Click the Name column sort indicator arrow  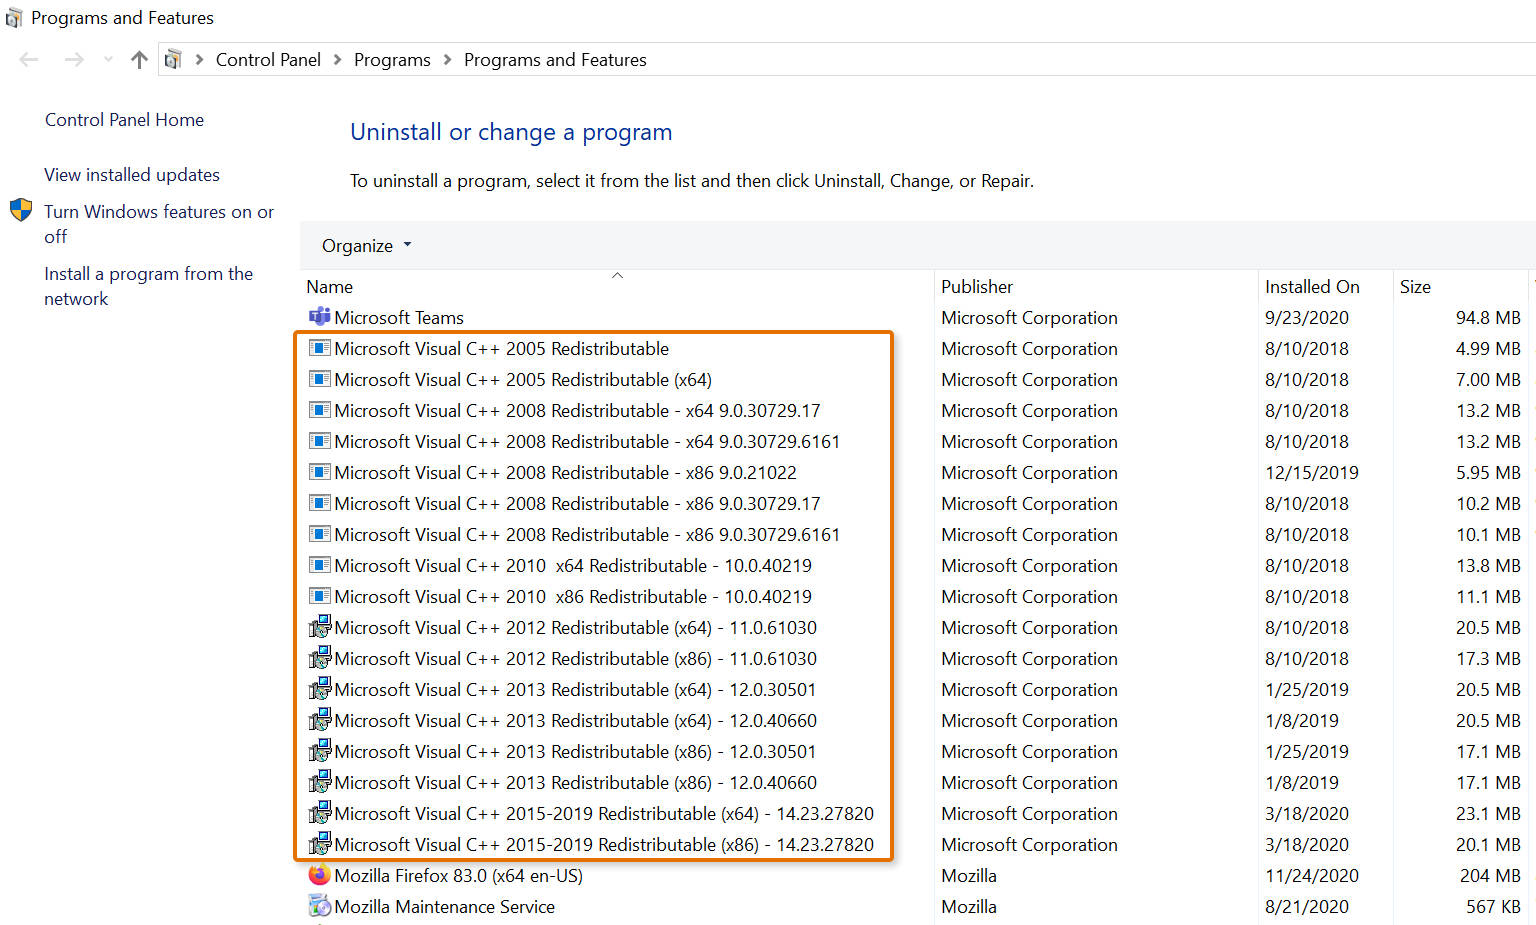click(617, 275)
